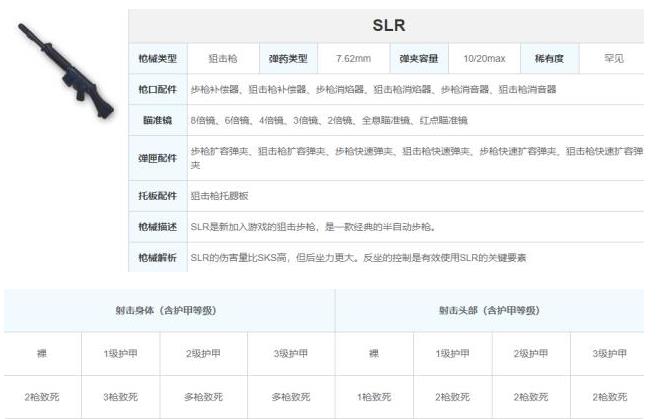Select the 枪械类型 label cell
Viewport: 659px width, 419px height.
pyautogui.click(x=157, y=59)
